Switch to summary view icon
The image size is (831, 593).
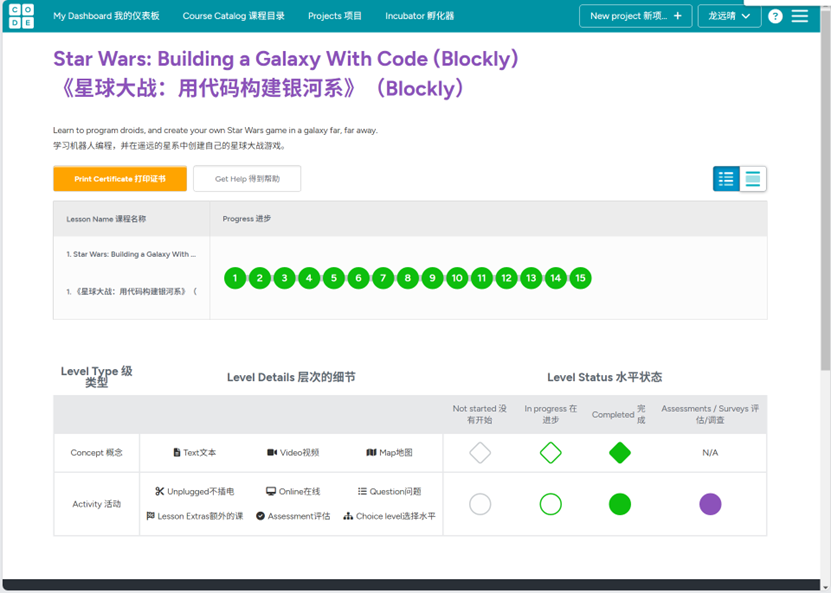pos(753,179)
